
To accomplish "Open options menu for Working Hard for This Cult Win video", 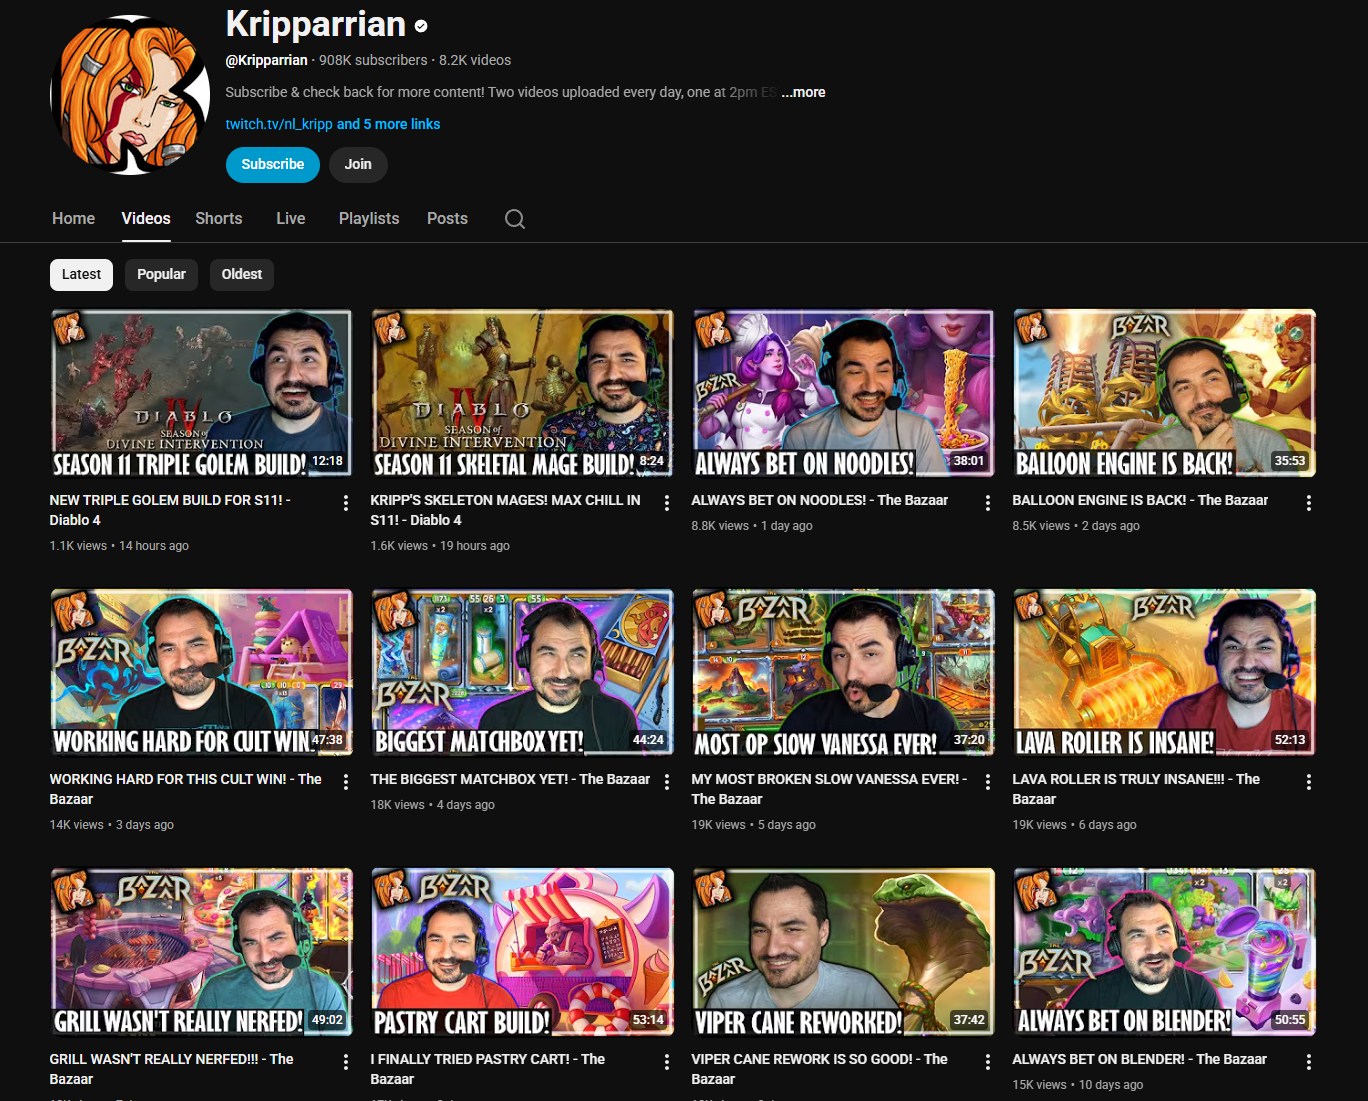I will point(346,782).
